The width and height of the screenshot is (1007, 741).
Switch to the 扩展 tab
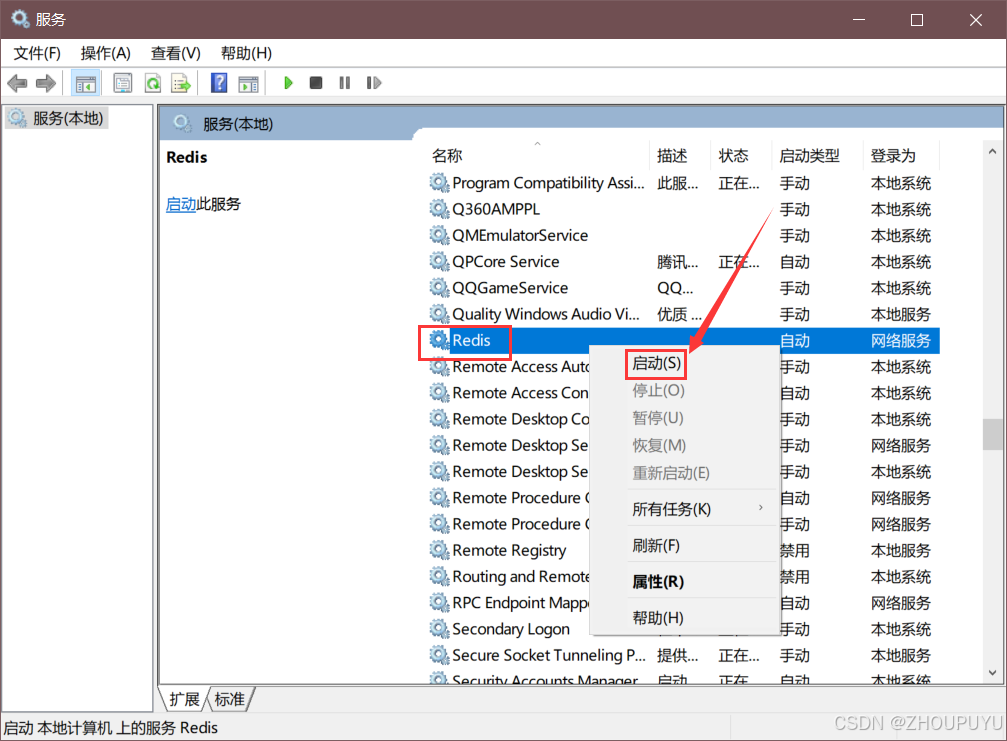point(184,699)
